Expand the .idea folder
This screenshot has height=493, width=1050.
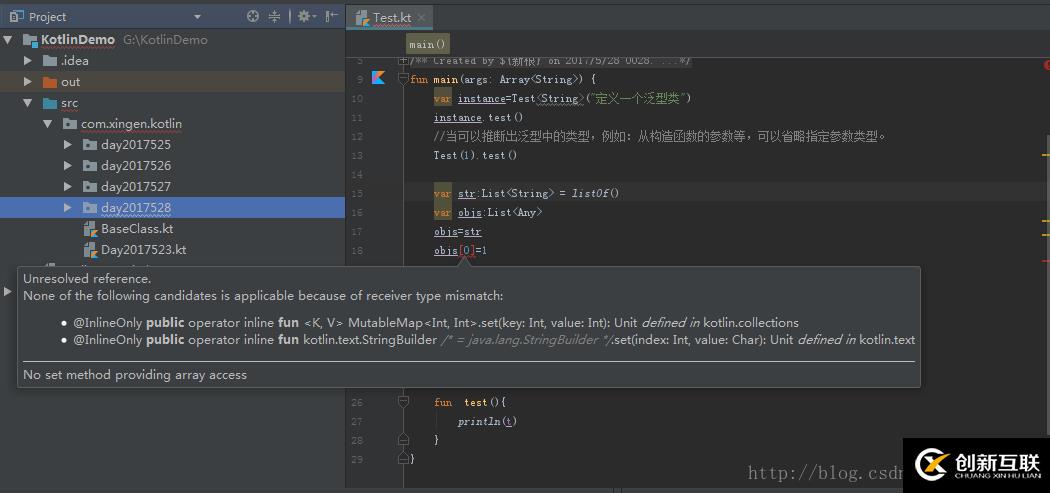pyautogui.click(x=29, y=61)
